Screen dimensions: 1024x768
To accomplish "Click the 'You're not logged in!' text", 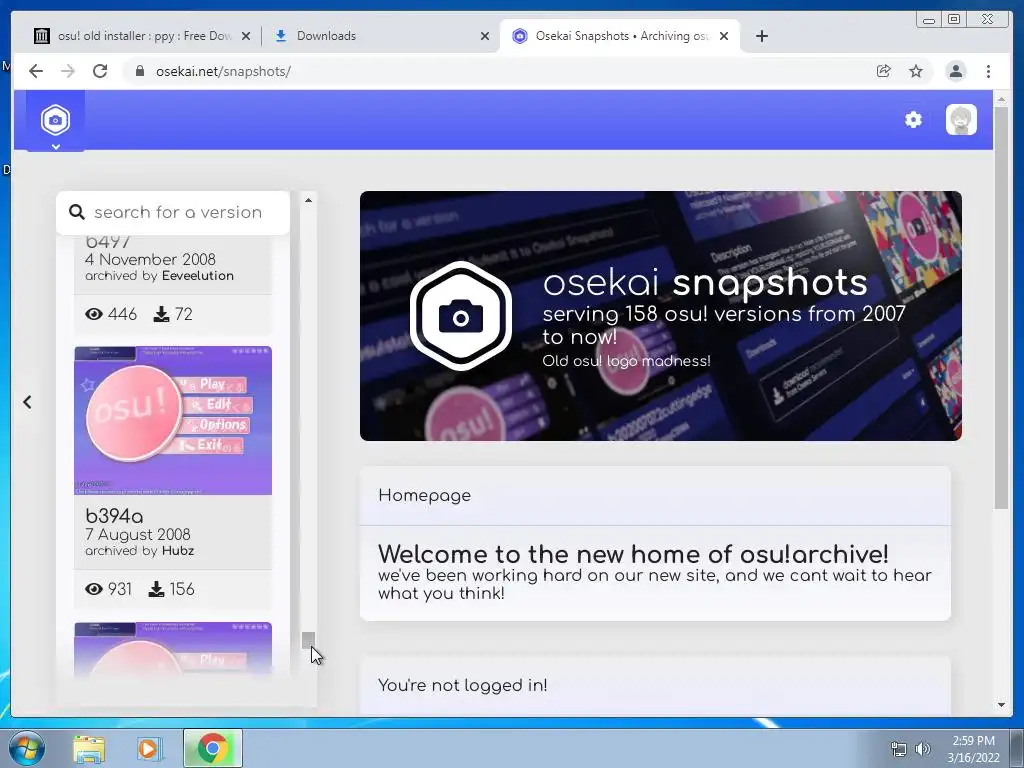I will (x=462, y=685).
